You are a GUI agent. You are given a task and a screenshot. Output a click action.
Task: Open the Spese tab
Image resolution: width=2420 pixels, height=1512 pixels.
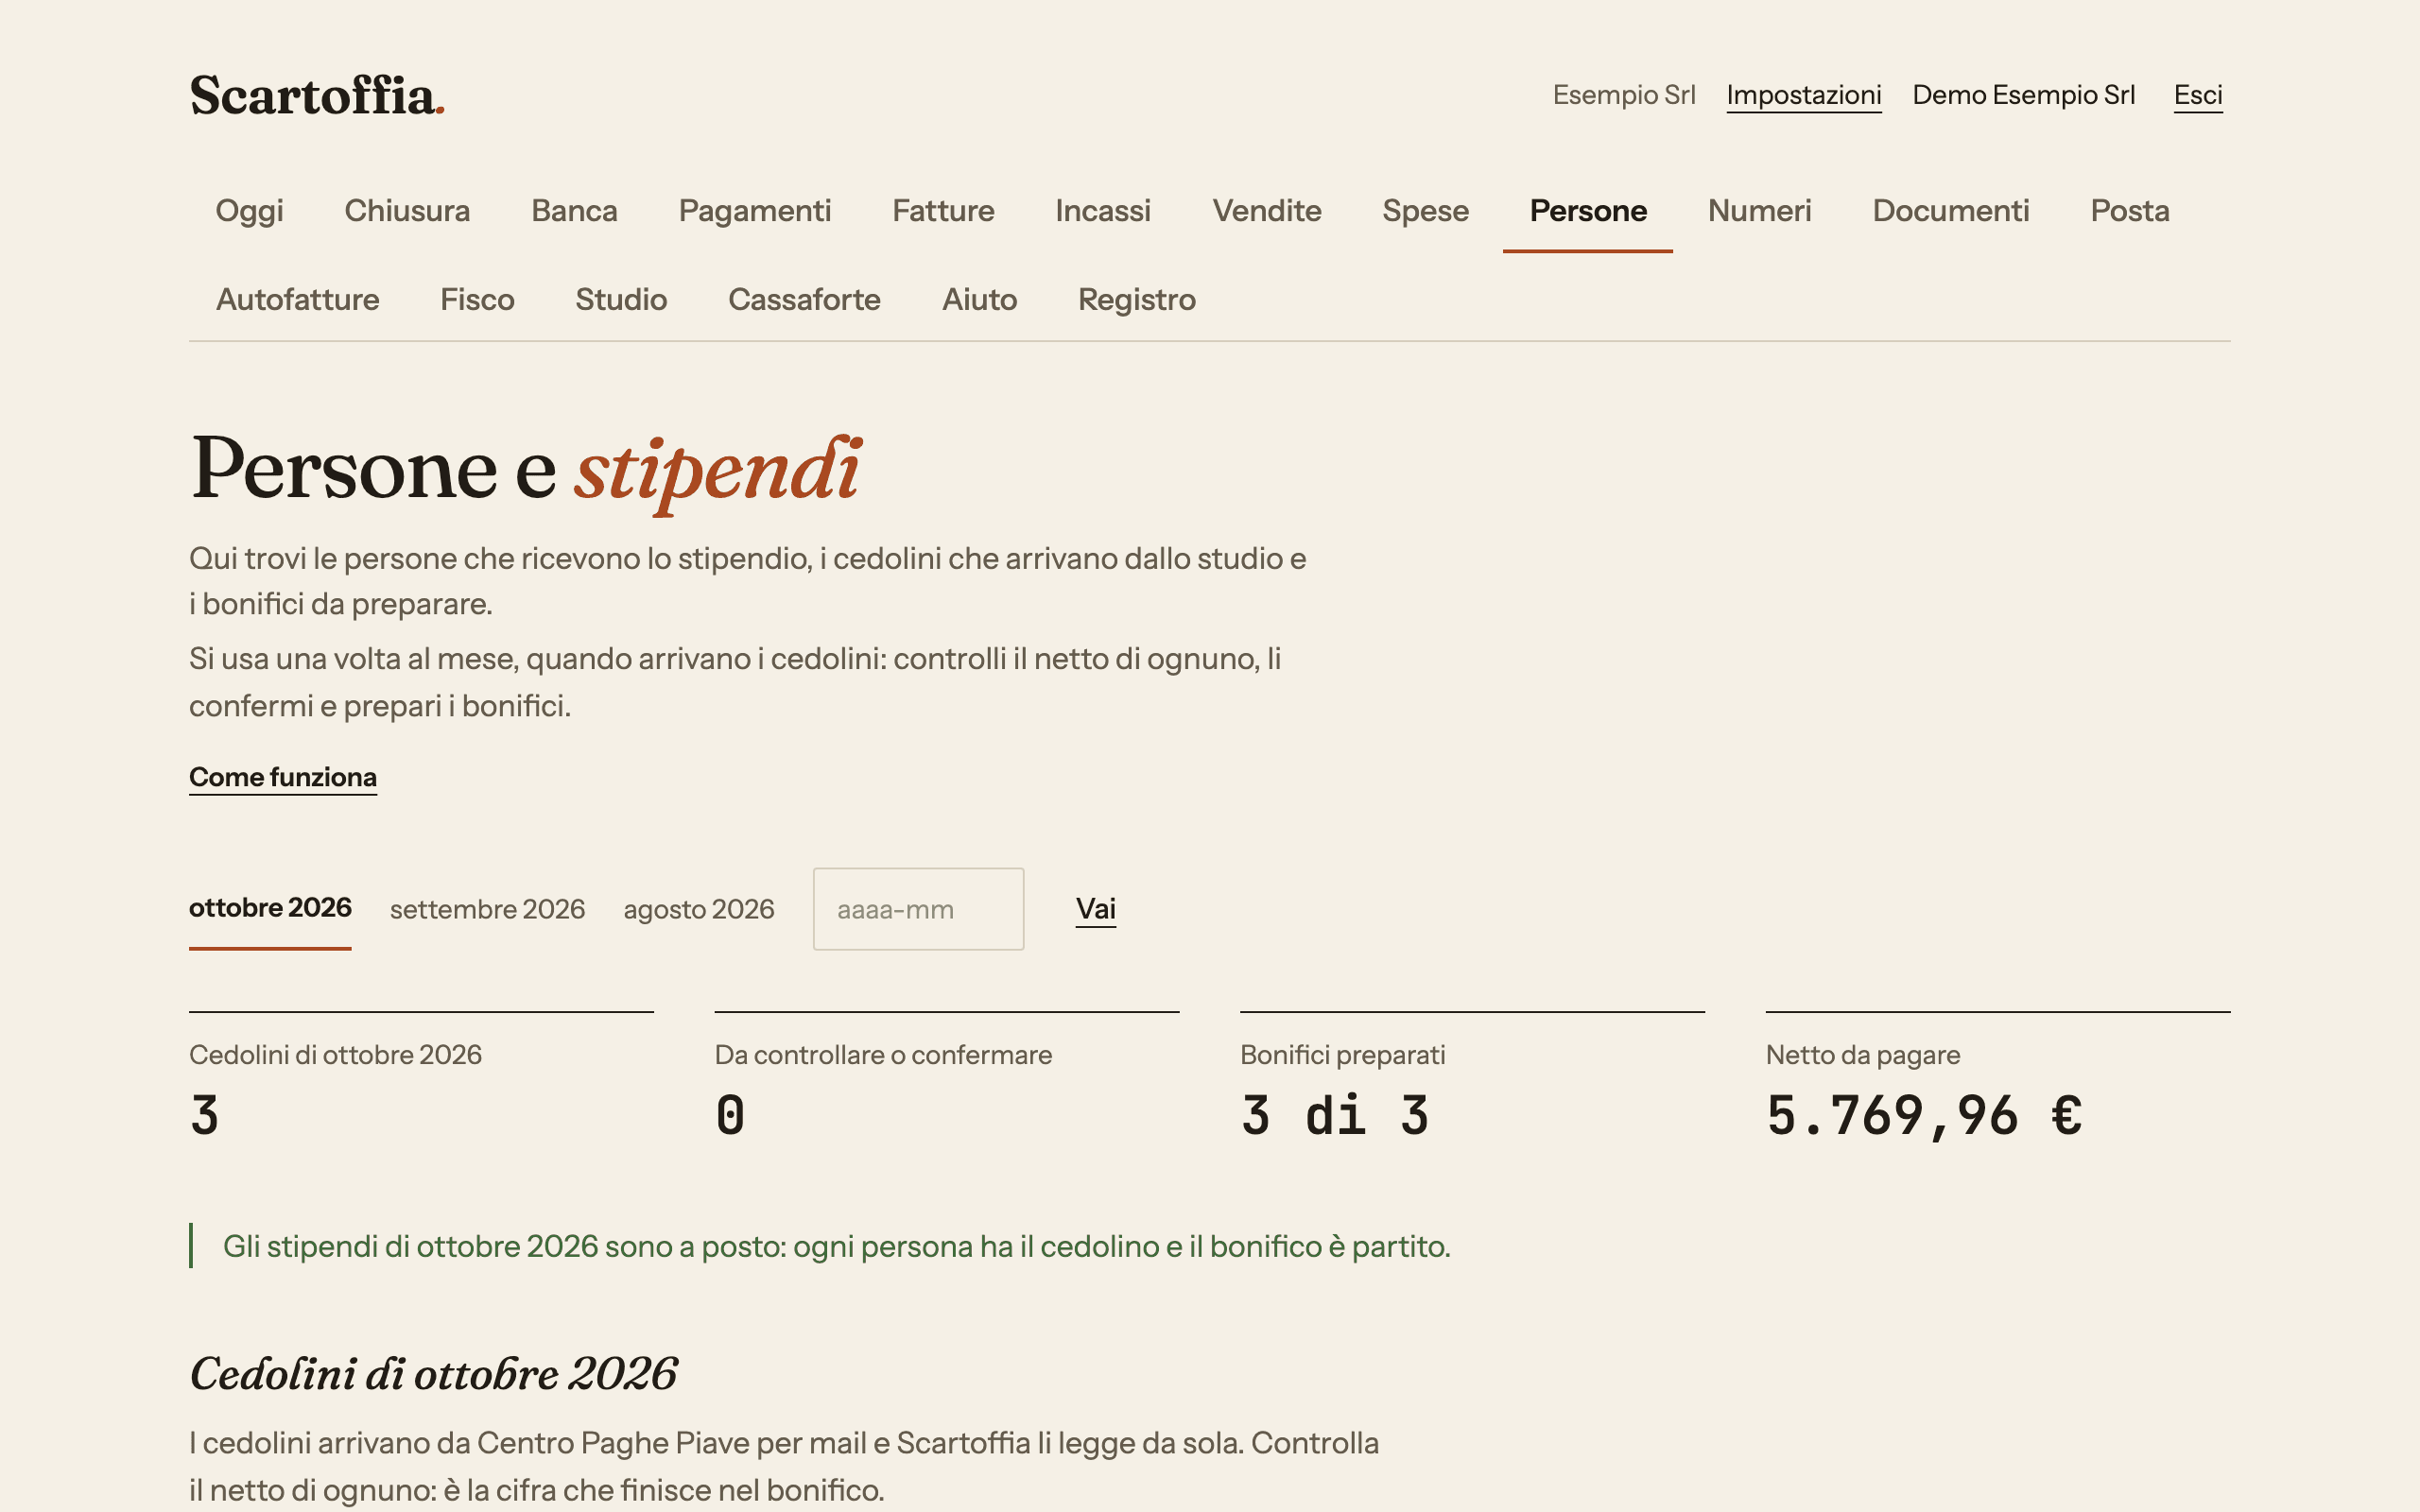(x=1425, y=211)
